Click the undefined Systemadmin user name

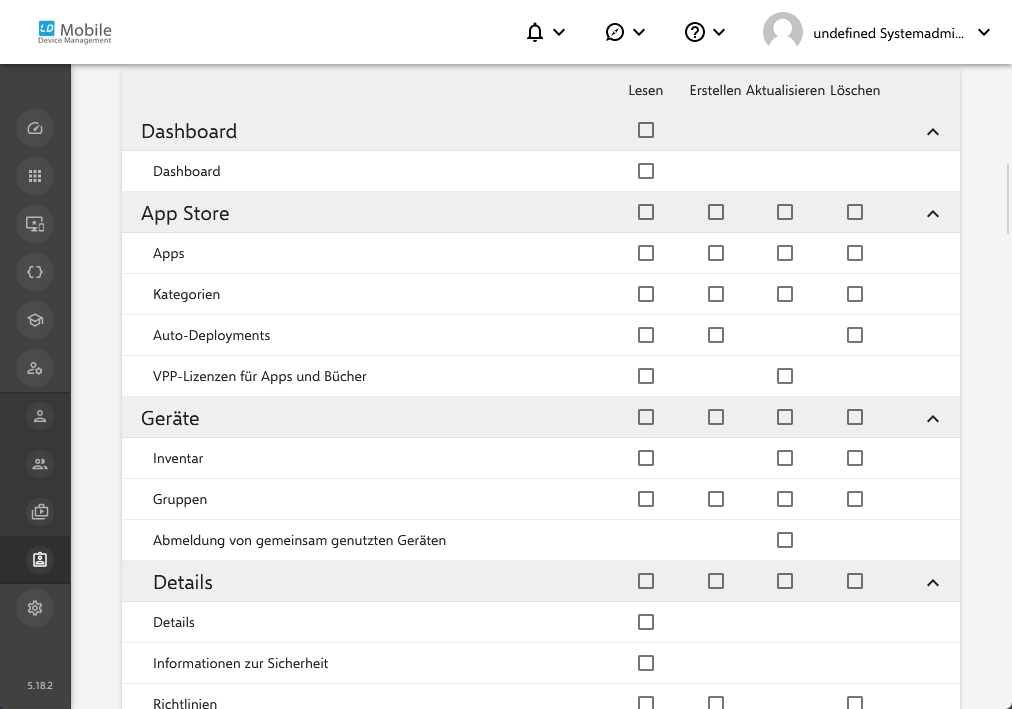889,33
